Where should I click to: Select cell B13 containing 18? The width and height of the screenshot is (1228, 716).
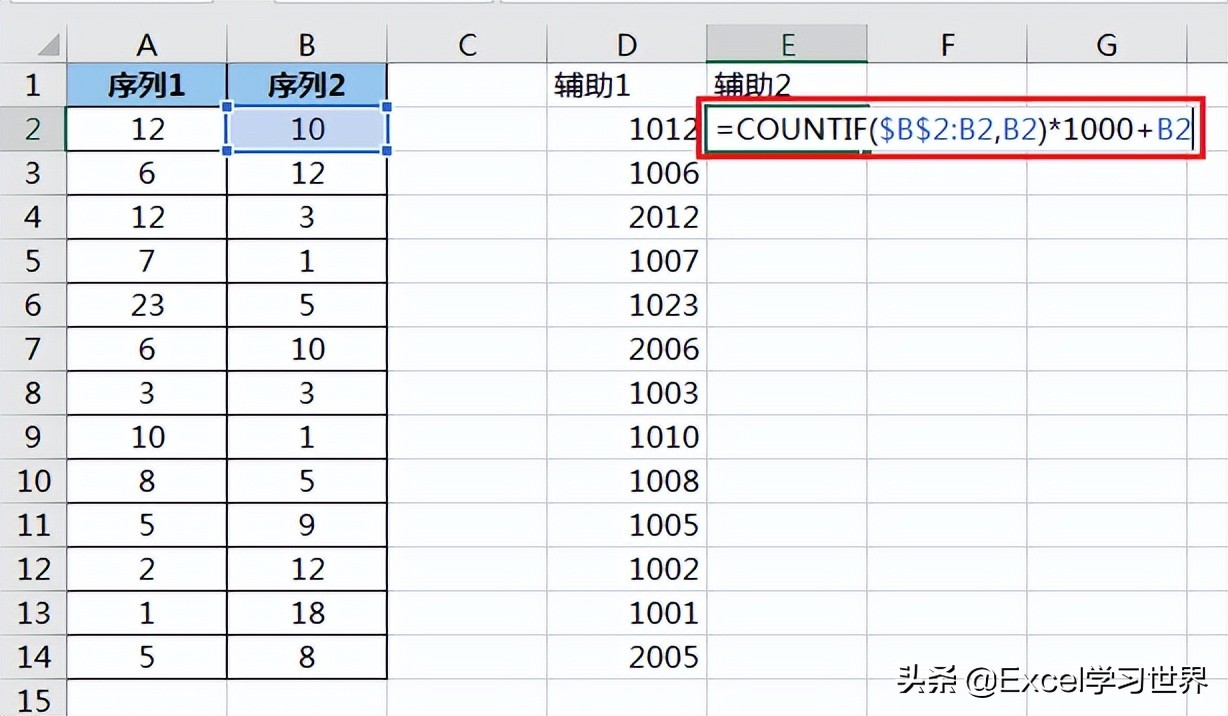(307, 613)
